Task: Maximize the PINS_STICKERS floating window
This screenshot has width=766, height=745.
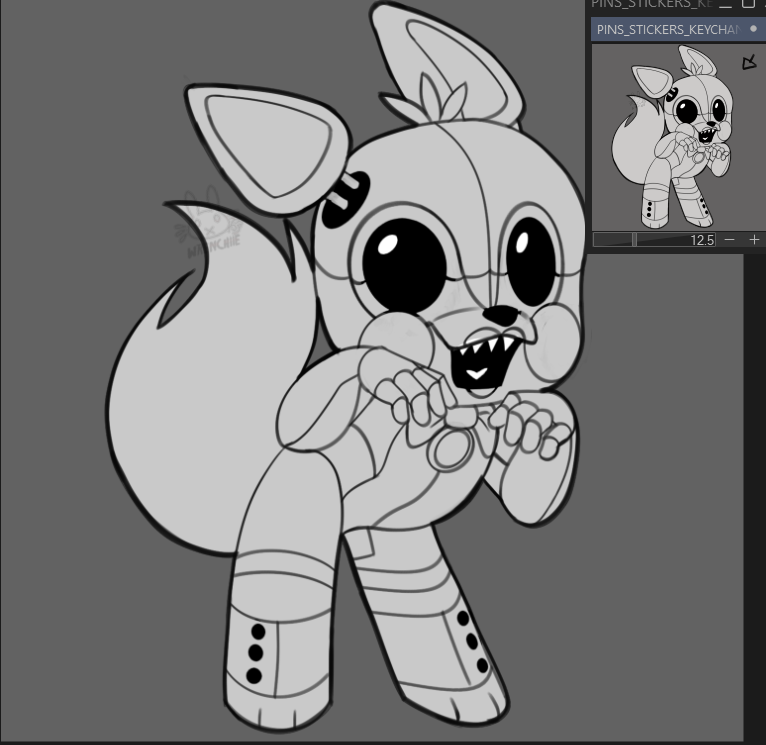Action: 748,4
